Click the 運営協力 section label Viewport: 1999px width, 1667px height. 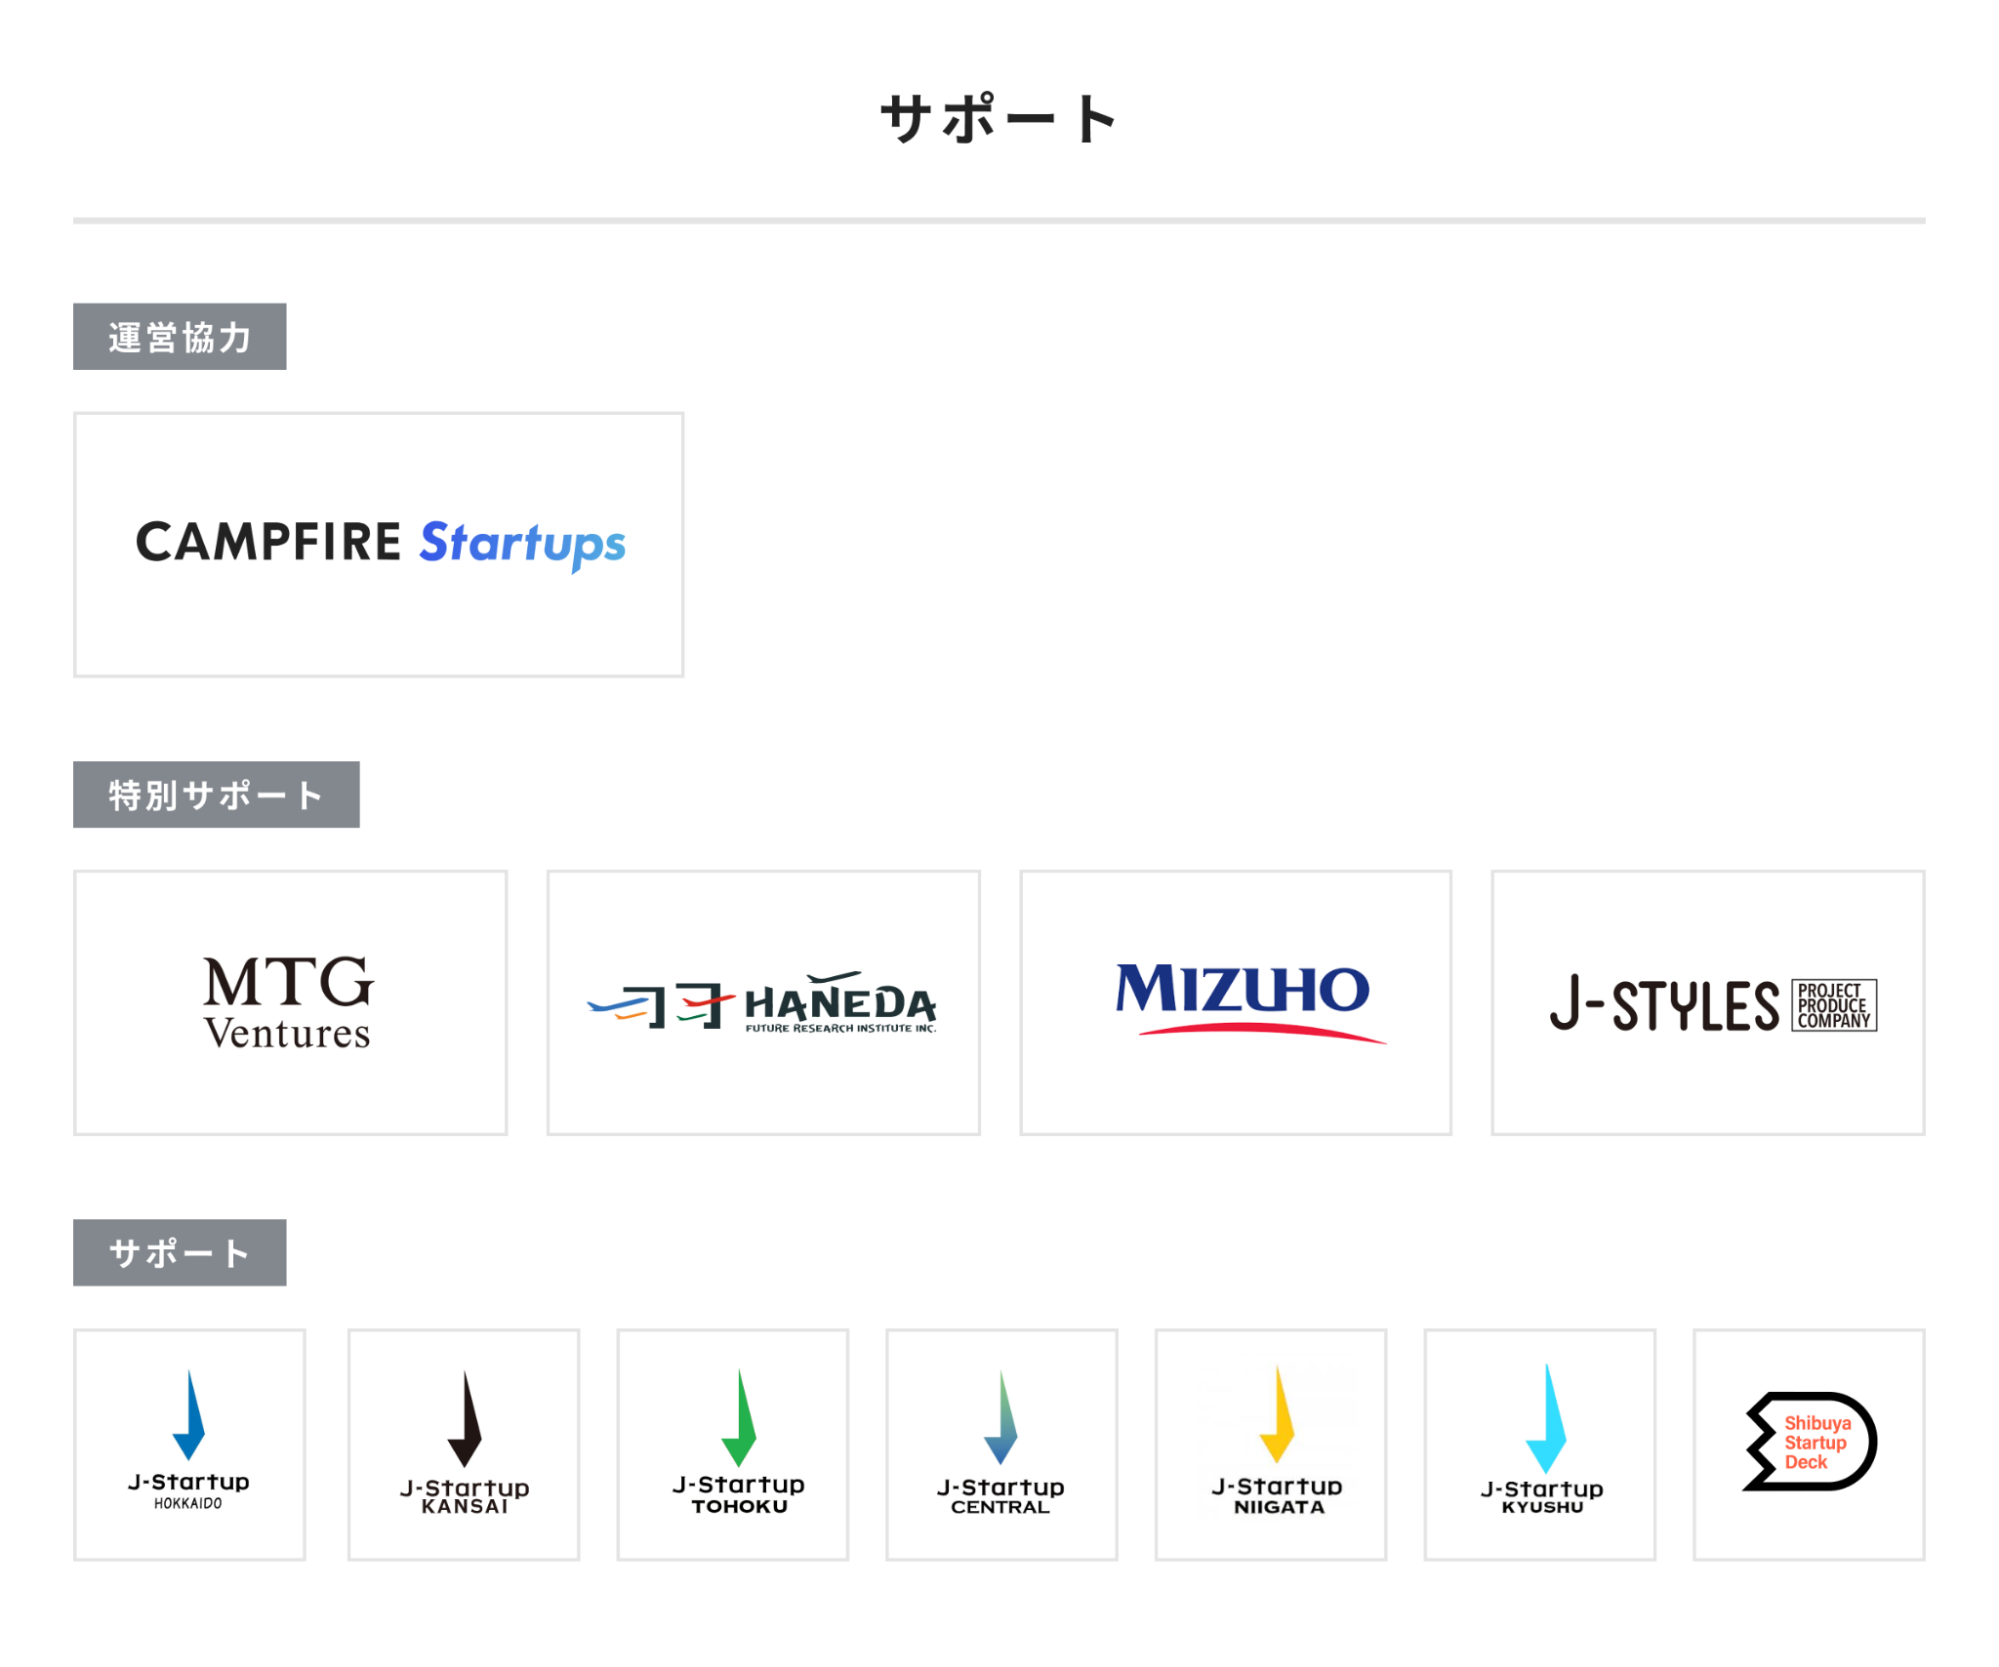(180, 337)
